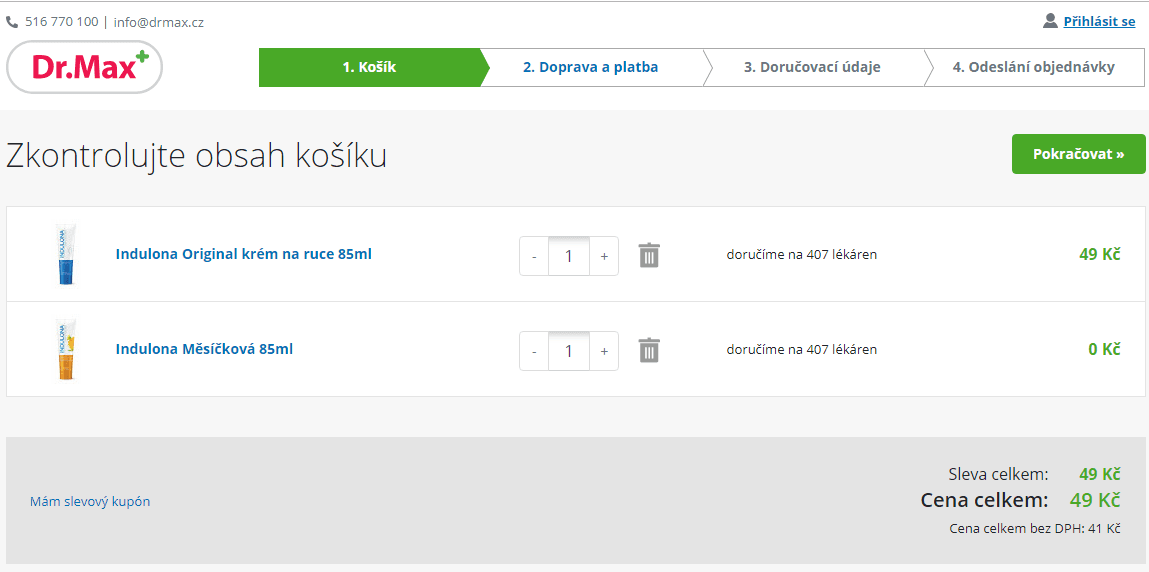The height and width of the screenshot is (572, 1149).
Task: Decrease quantity of Indulona Měsíčková
Action: [x=534, y=352]
